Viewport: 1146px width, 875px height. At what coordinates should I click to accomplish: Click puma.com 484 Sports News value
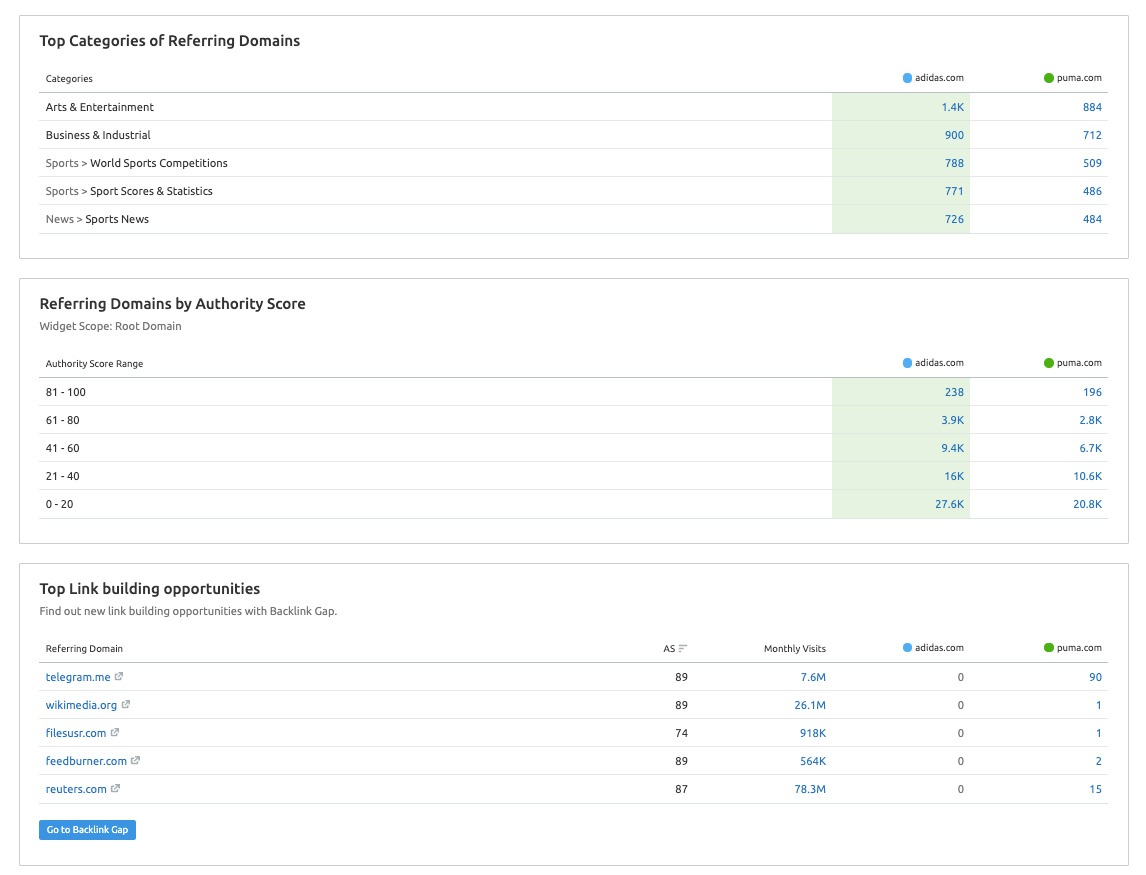point(1092,219)
